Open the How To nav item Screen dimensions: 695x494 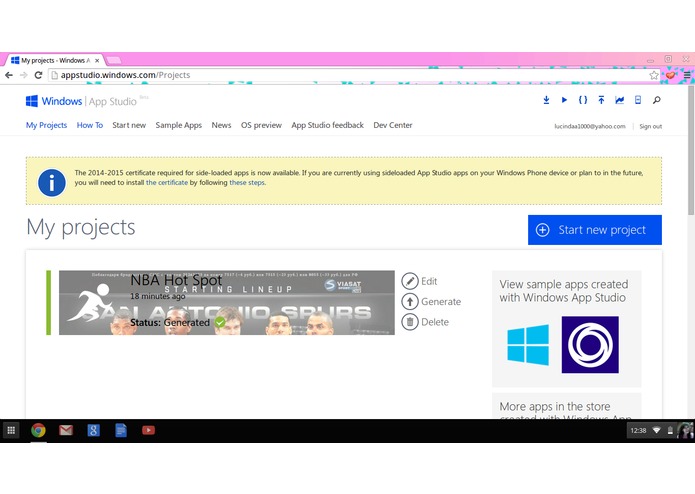tap(90, 125)
